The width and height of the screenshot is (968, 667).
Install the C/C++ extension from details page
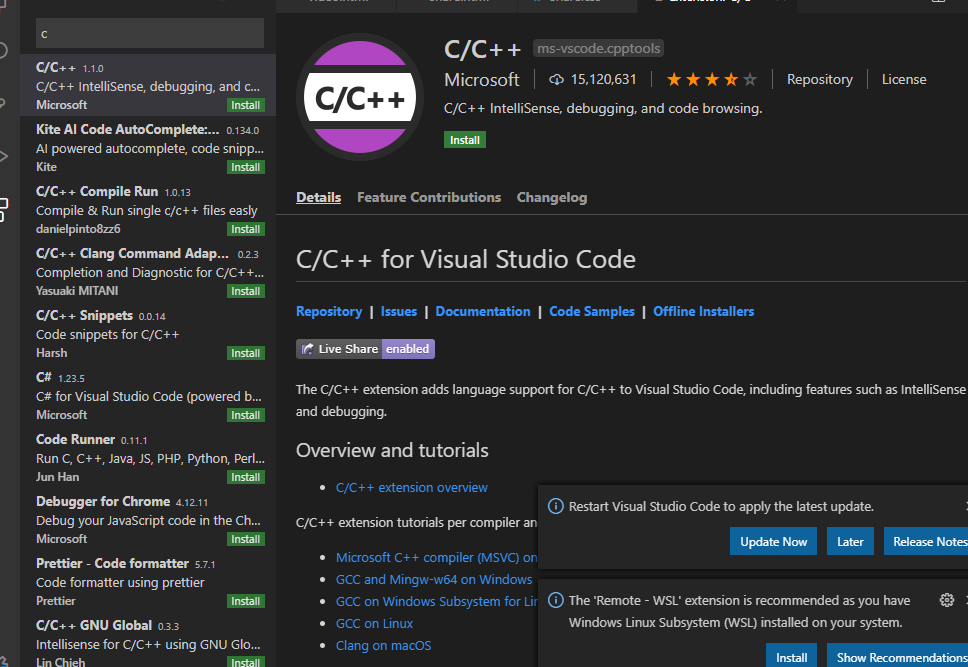(465, 140)
